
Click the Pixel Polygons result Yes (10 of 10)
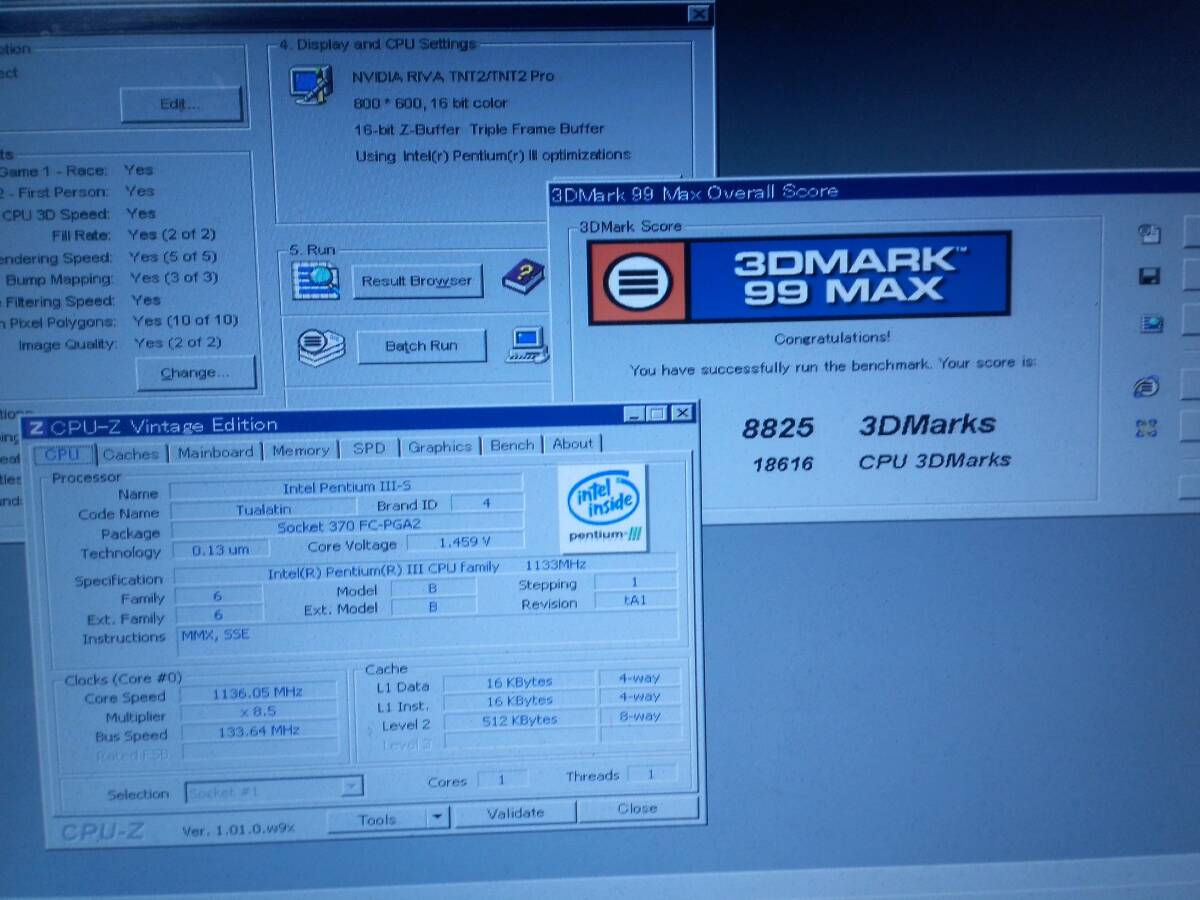185,321
